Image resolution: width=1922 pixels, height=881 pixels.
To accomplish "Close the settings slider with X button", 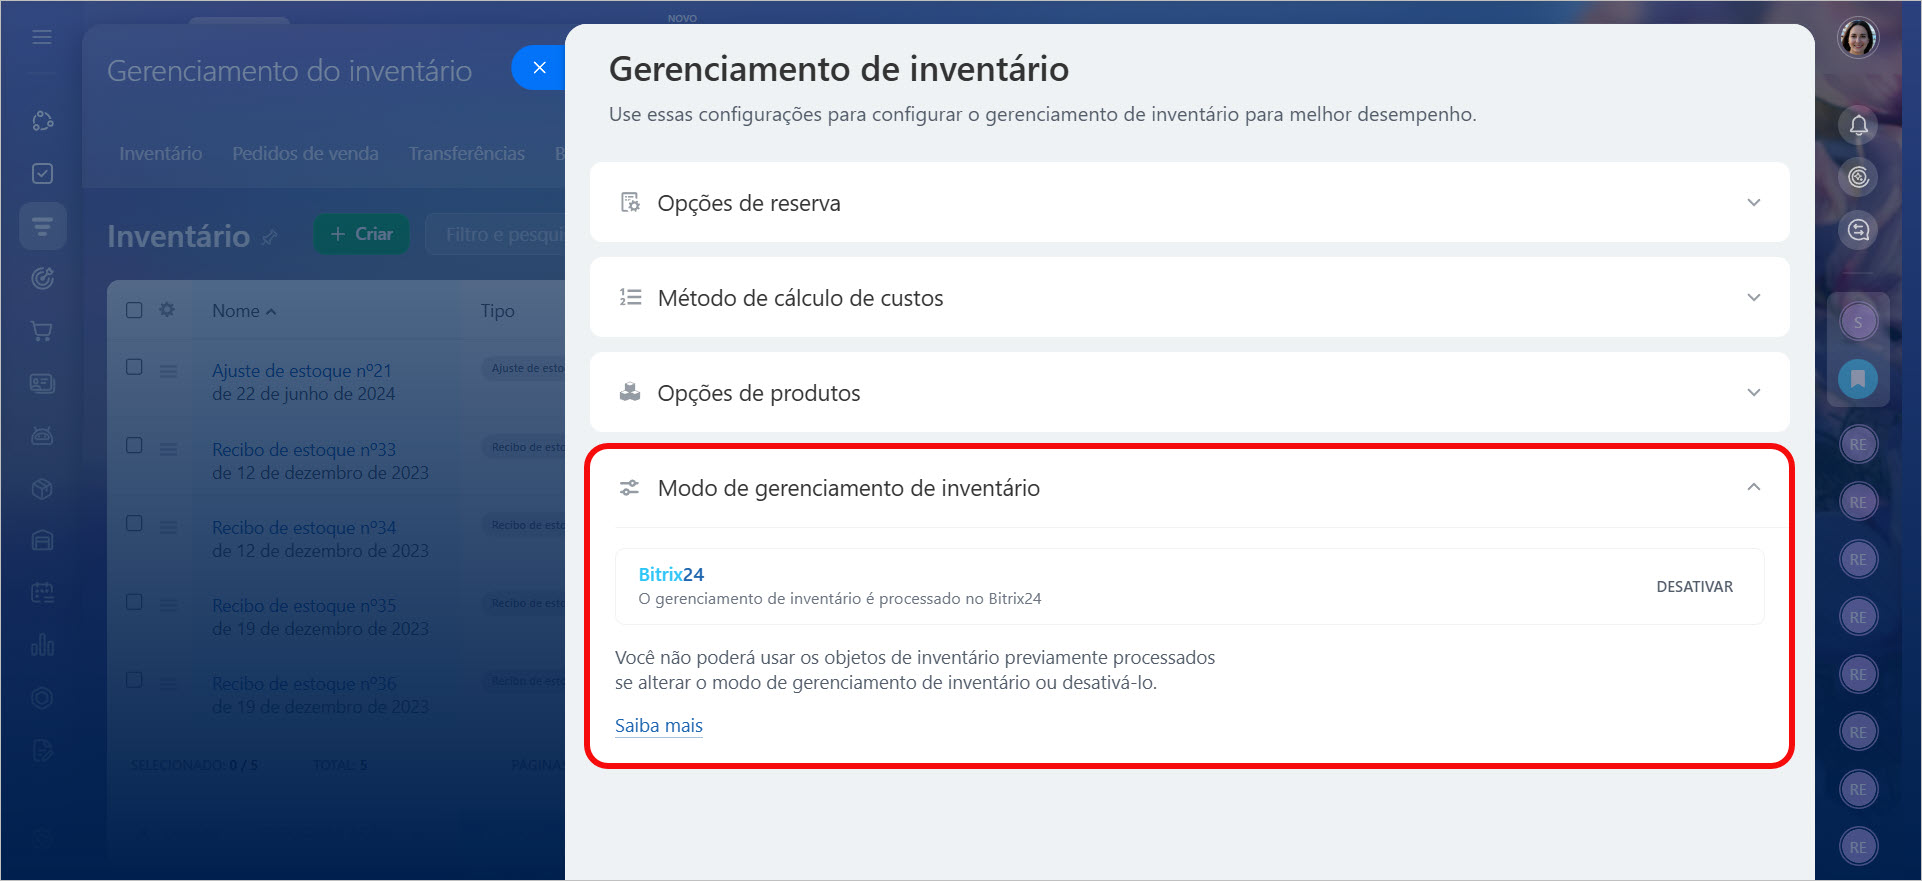I will click(x=540, y=68).
